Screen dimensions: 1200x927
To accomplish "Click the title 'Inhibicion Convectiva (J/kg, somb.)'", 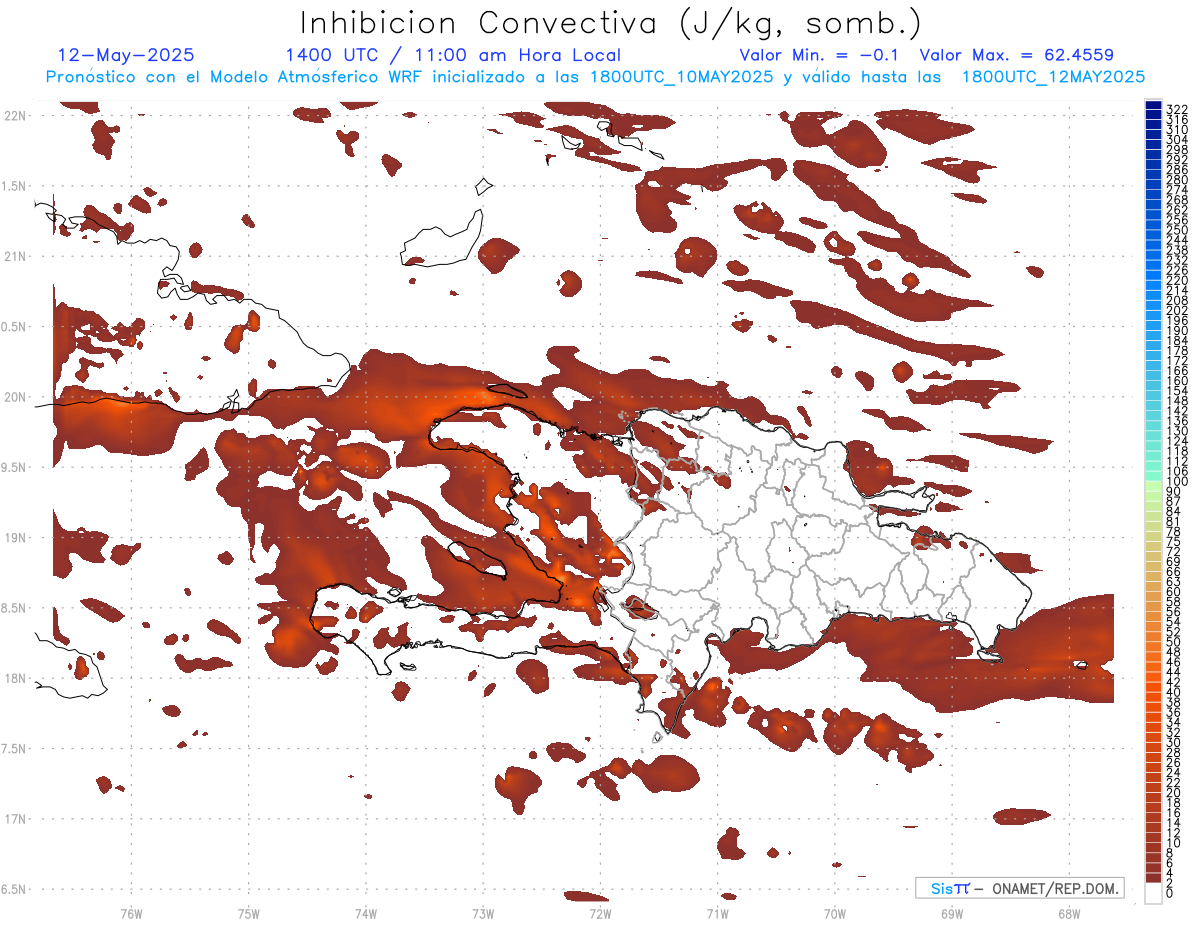I will [611, 23].
